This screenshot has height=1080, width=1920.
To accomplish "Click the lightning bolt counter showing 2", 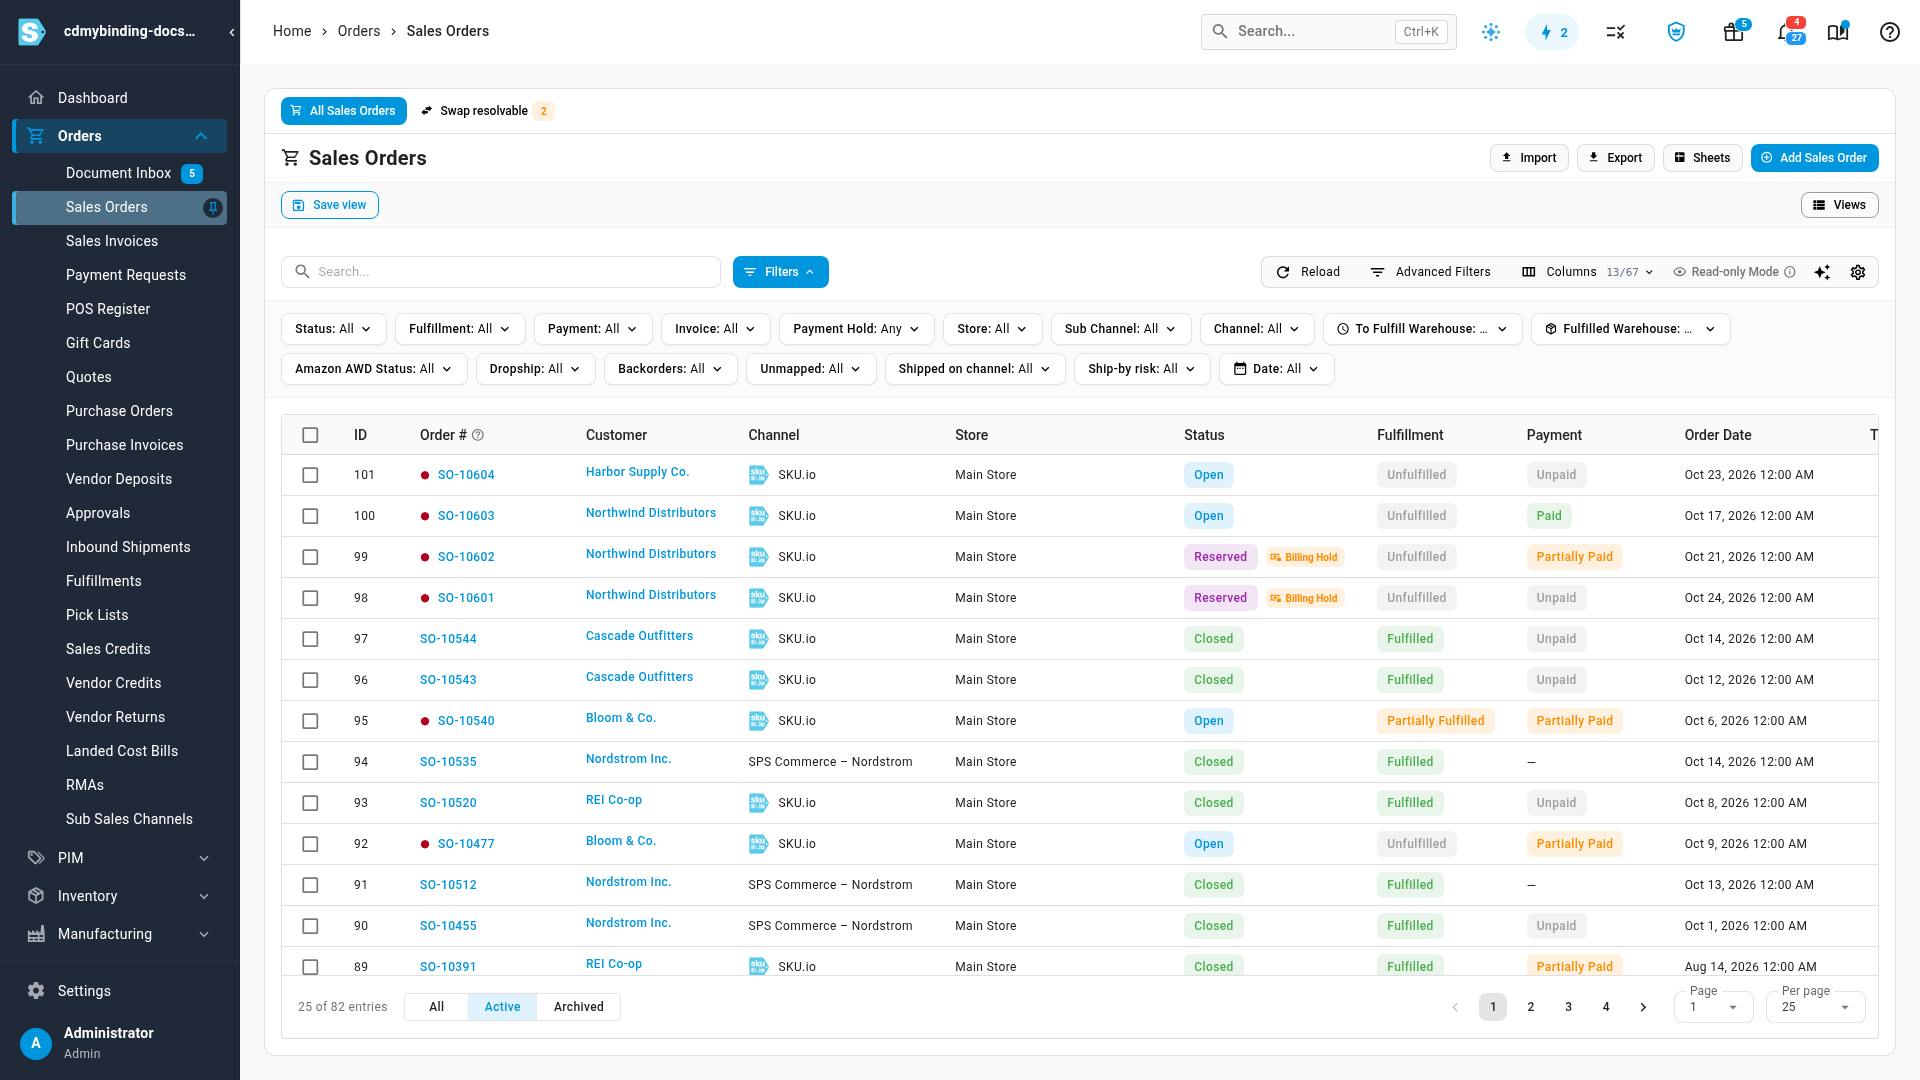I will point(1553,32).
